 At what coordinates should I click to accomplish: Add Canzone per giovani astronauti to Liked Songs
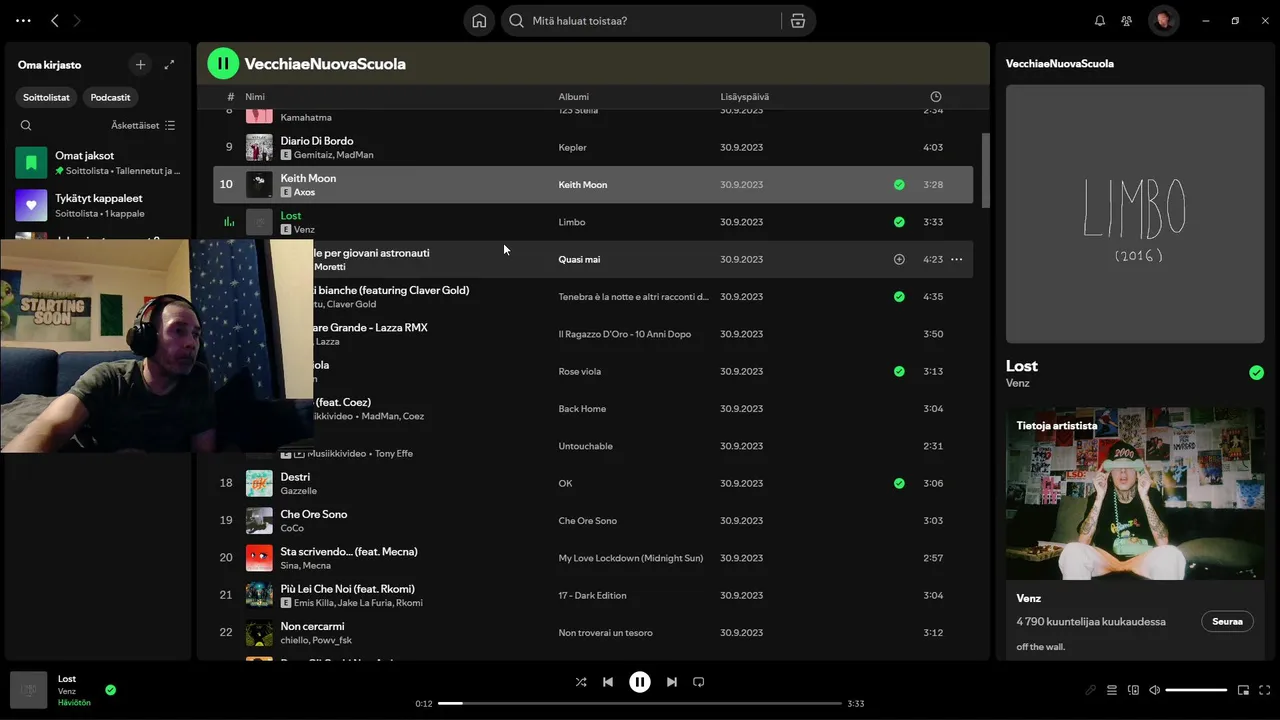click(x=899, y=259)
